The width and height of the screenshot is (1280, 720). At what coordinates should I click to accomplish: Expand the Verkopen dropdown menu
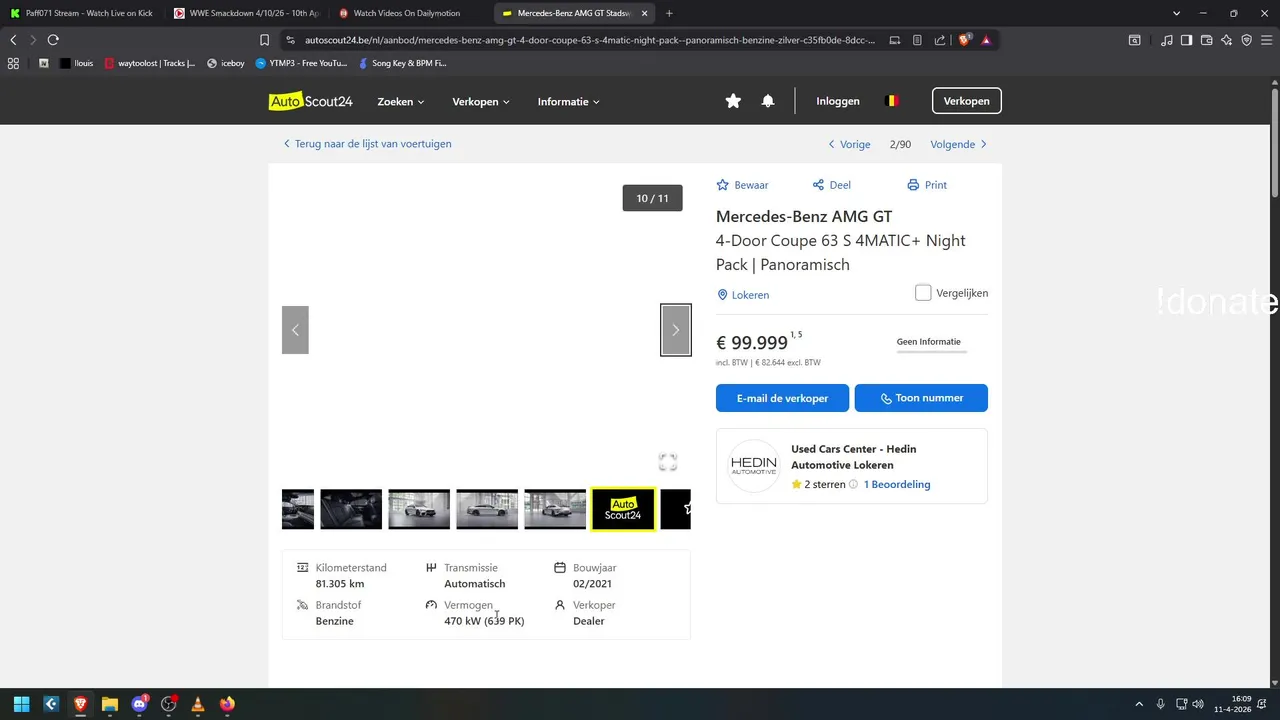[481, 101]
